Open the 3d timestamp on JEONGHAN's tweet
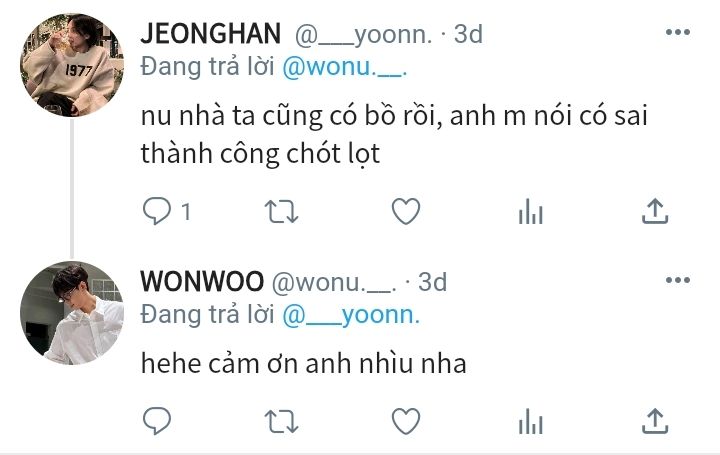Viewport: 720px width, 455px height. point(468,34)
